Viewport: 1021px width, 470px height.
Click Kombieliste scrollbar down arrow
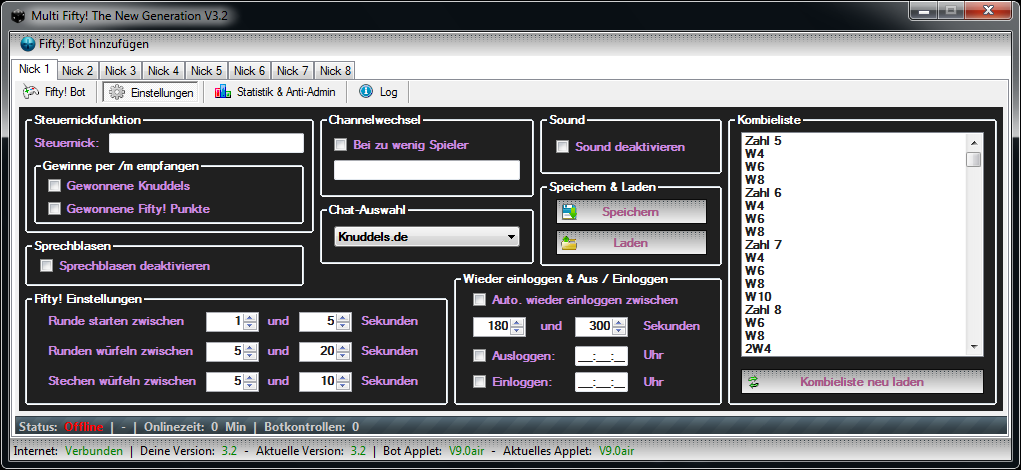point(973,347)
